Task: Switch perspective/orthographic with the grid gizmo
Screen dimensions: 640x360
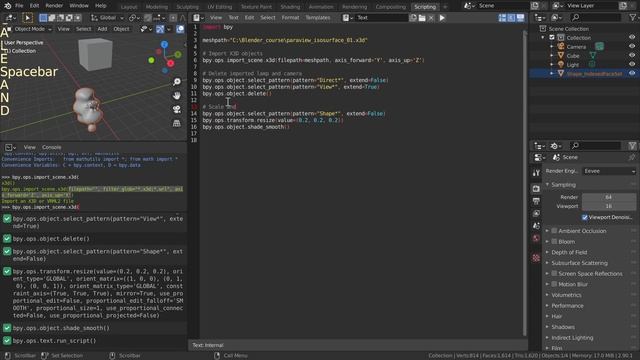Action: (177, 123)
